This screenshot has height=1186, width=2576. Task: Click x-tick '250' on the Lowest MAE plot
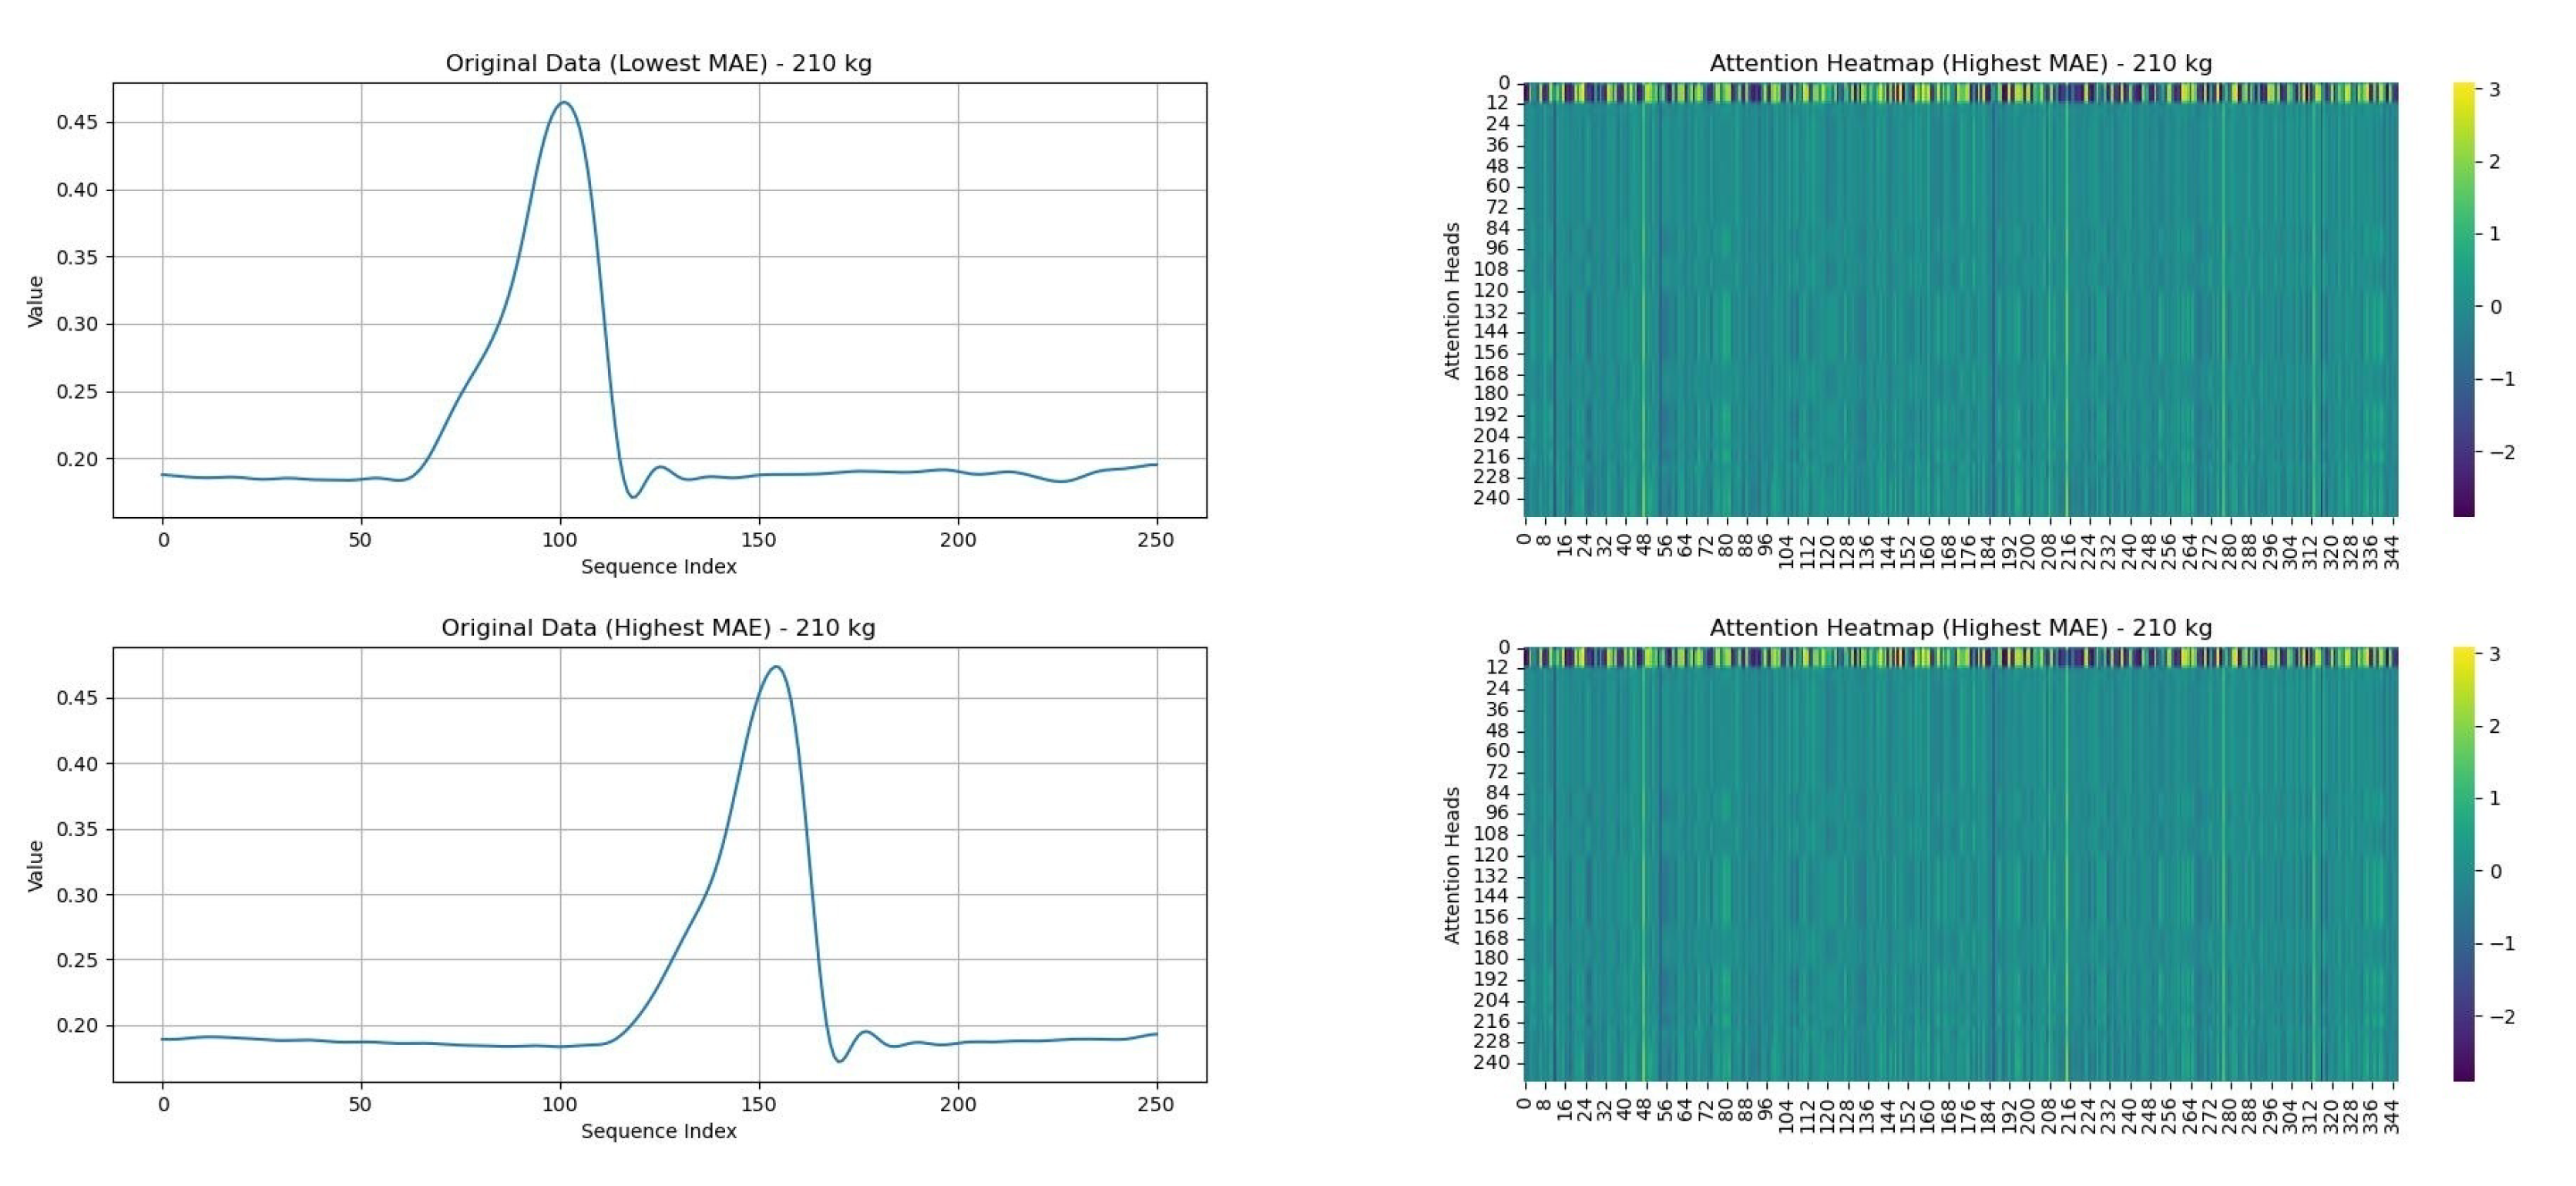[x=1156, y=540]
